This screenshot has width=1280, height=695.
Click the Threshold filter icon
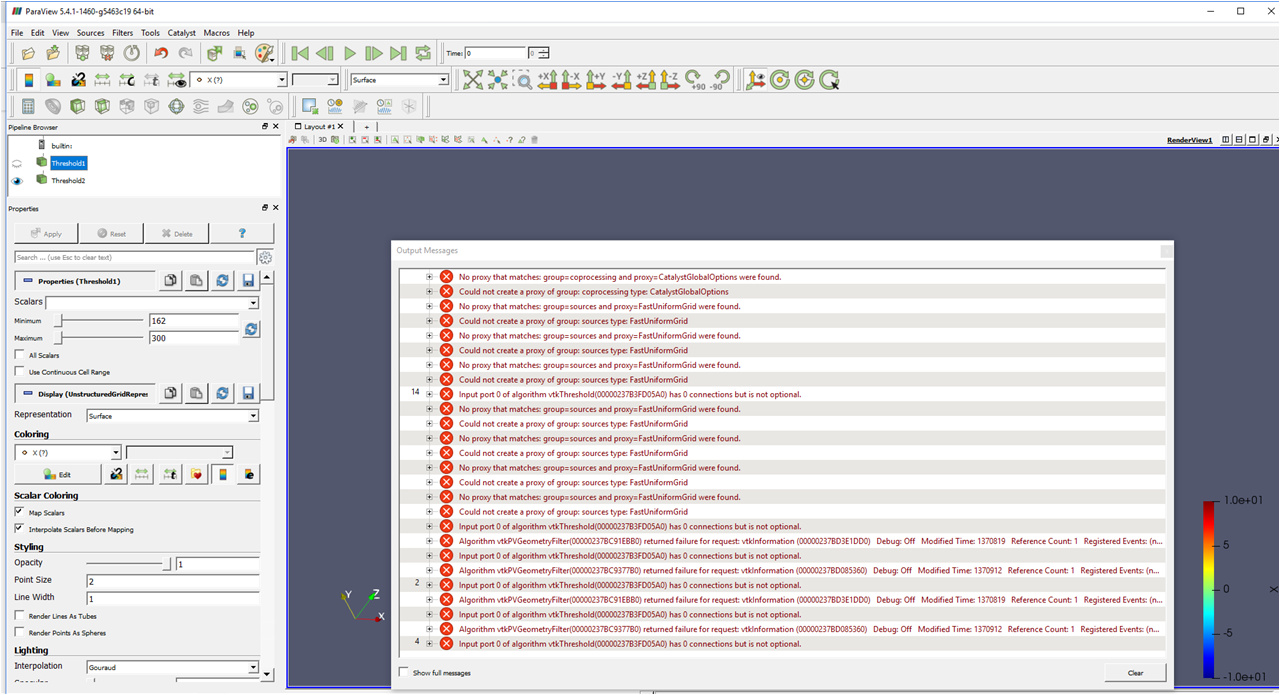pos(127,106)
